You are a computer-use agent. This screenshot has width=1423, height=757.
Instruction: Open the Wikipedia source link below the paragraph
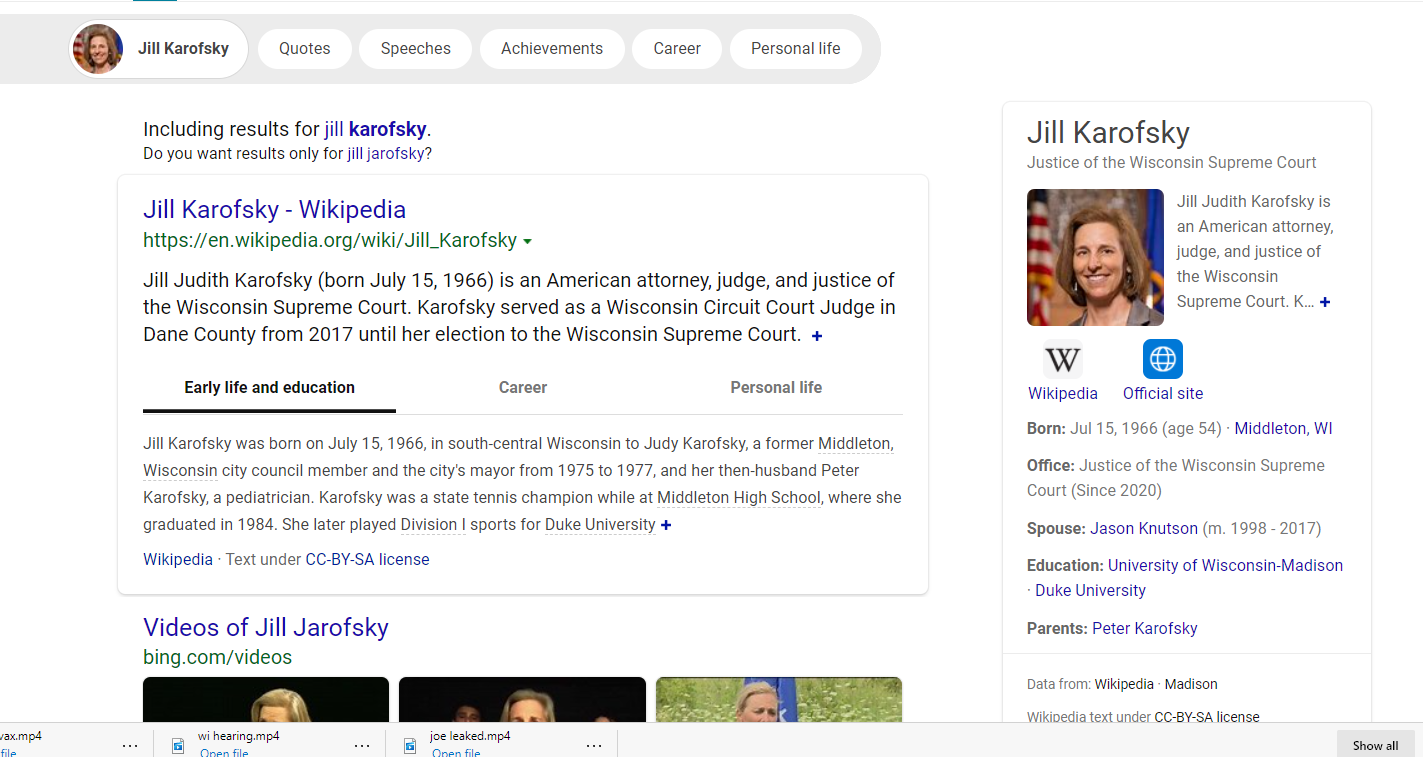(x=178, y=560)
